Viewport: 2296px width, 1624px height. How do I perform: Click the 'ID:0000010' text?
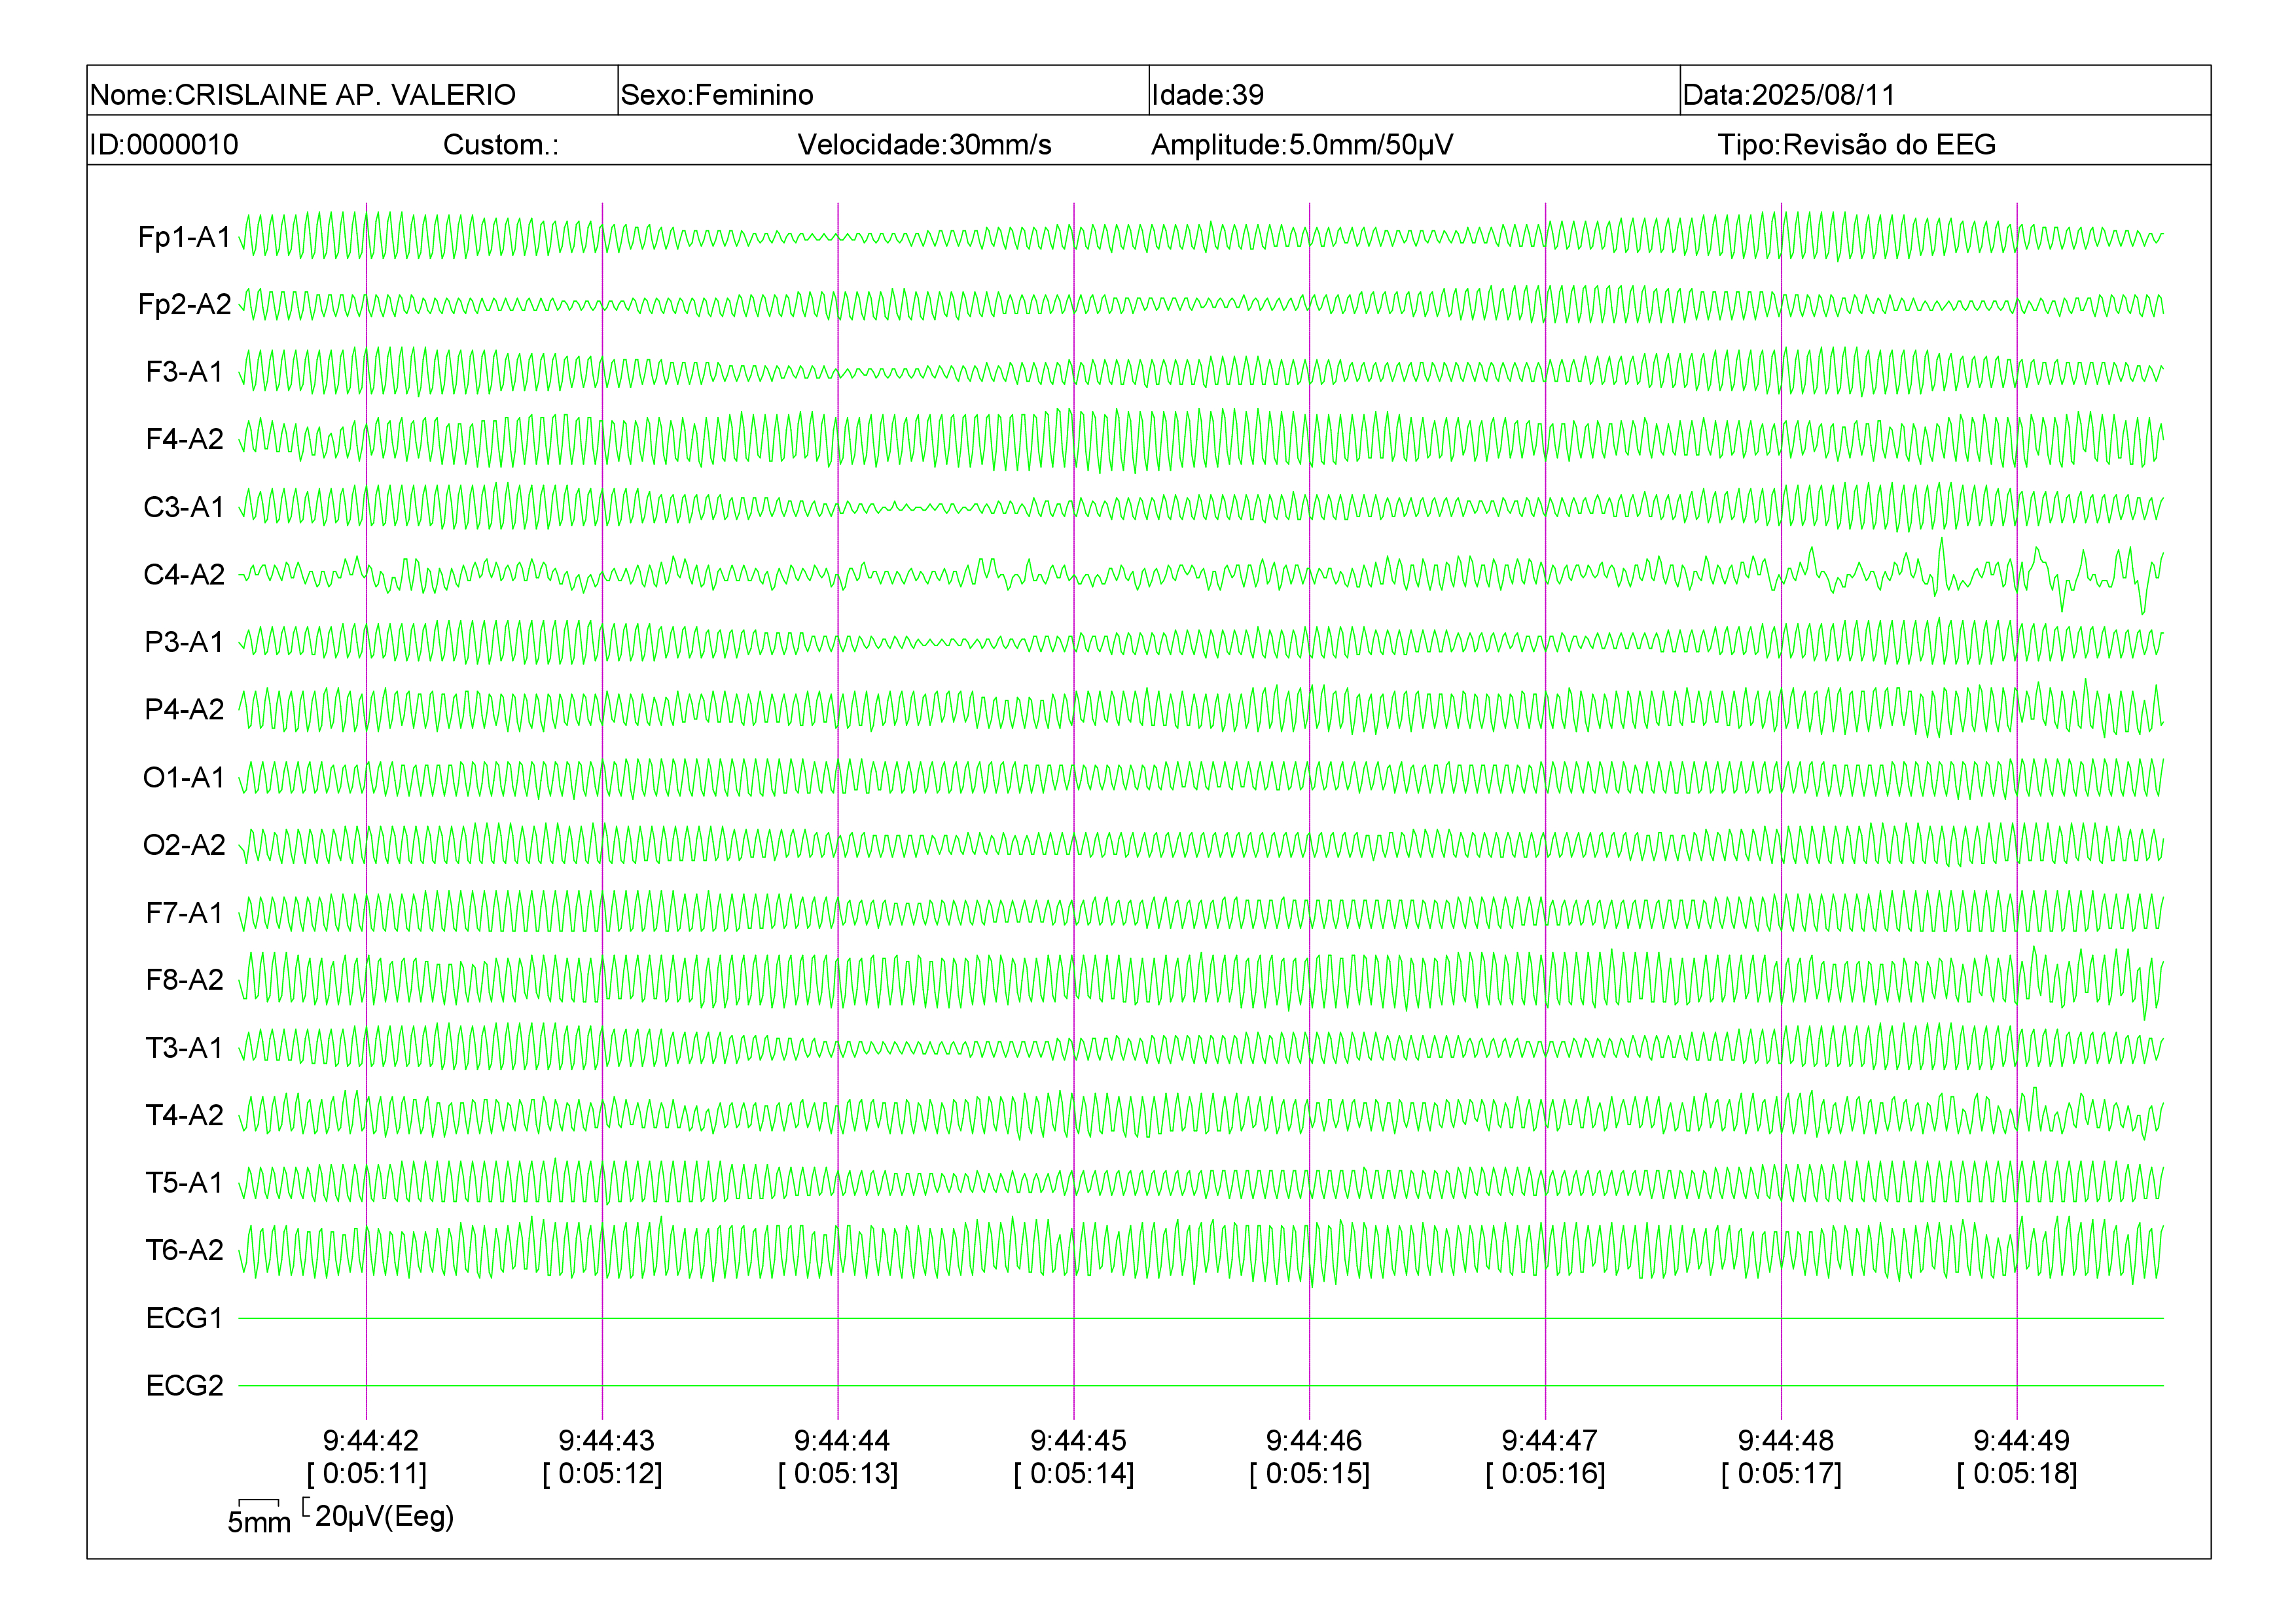pos(164,145)
